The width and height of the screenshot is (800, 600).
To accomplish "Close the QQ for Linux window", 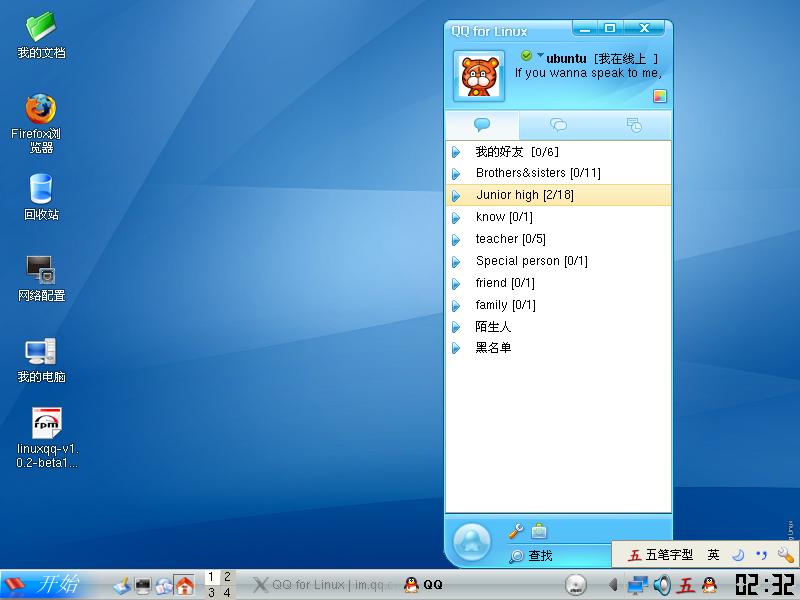I will pos(644,29).
